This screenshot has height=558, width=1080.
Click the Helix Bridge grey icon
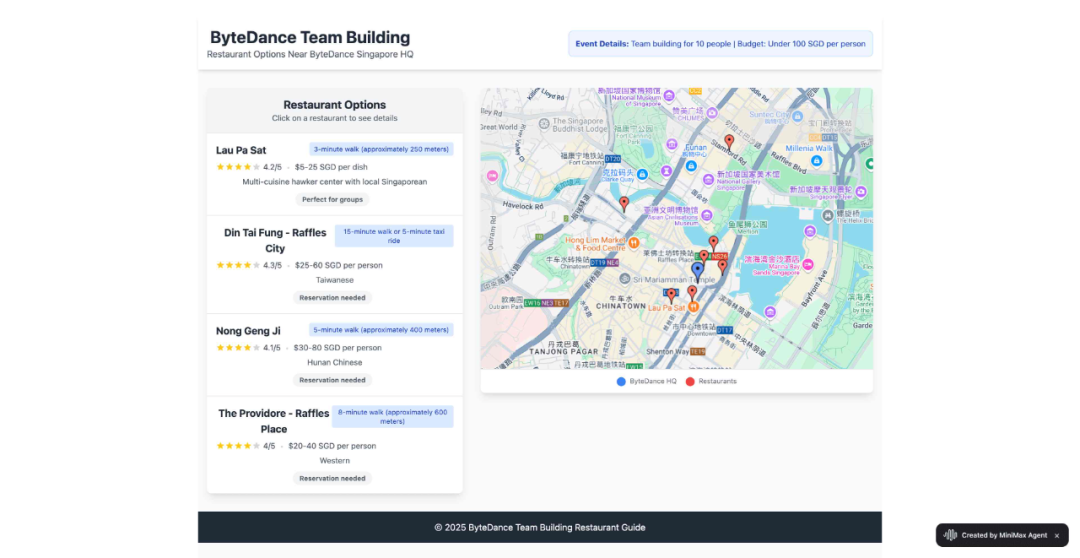pyautogui.click(x=829, y=216)
